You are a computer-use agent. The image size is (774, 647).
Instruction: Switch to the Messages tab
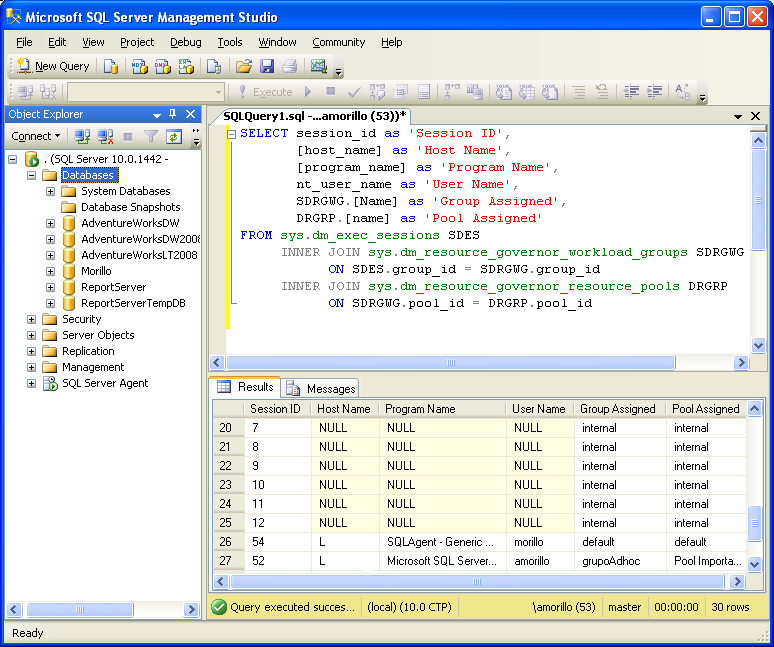click(x=321, y=388)
